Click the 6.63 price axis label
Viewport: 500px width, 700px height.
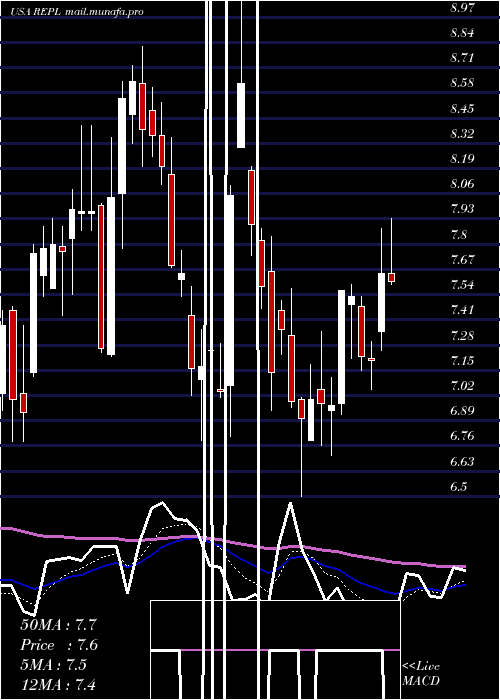(x=462, y=461)
